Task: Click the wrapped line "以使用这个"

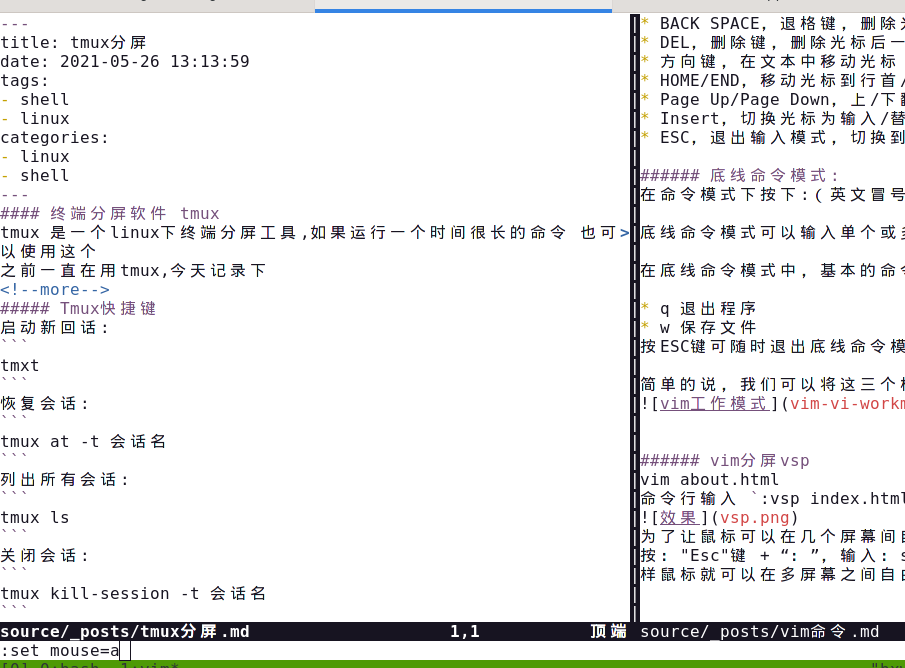Action: 48,252
